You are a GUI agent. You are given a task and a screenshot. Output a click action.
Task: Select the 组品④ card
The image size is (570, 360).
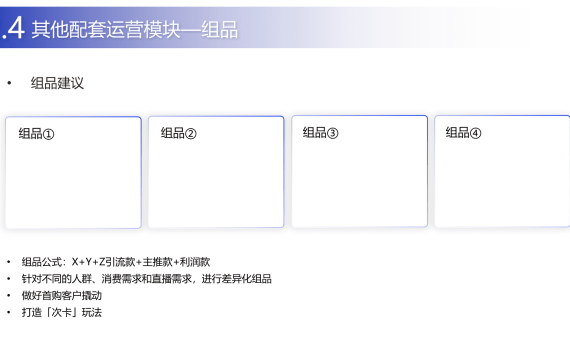[x=502, y=171]
